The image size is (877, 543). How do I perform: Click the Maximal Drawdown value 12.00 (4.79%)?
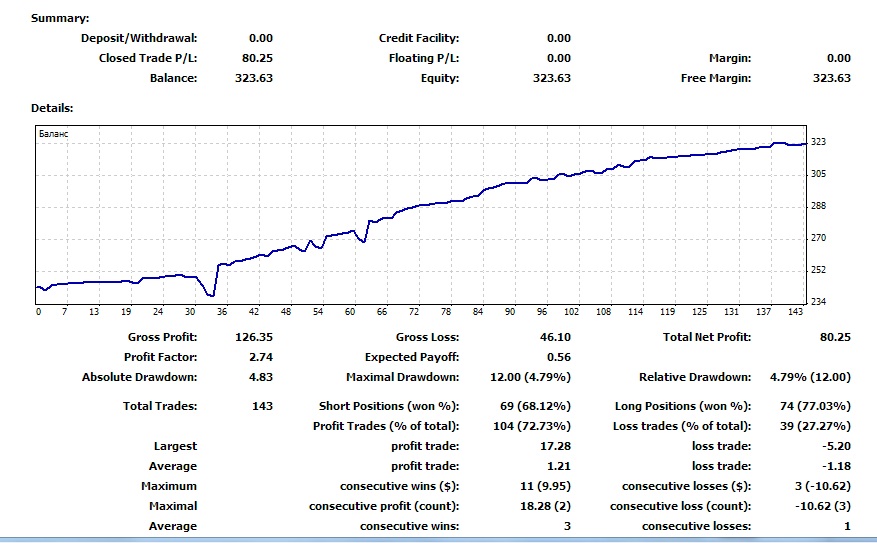530,377
